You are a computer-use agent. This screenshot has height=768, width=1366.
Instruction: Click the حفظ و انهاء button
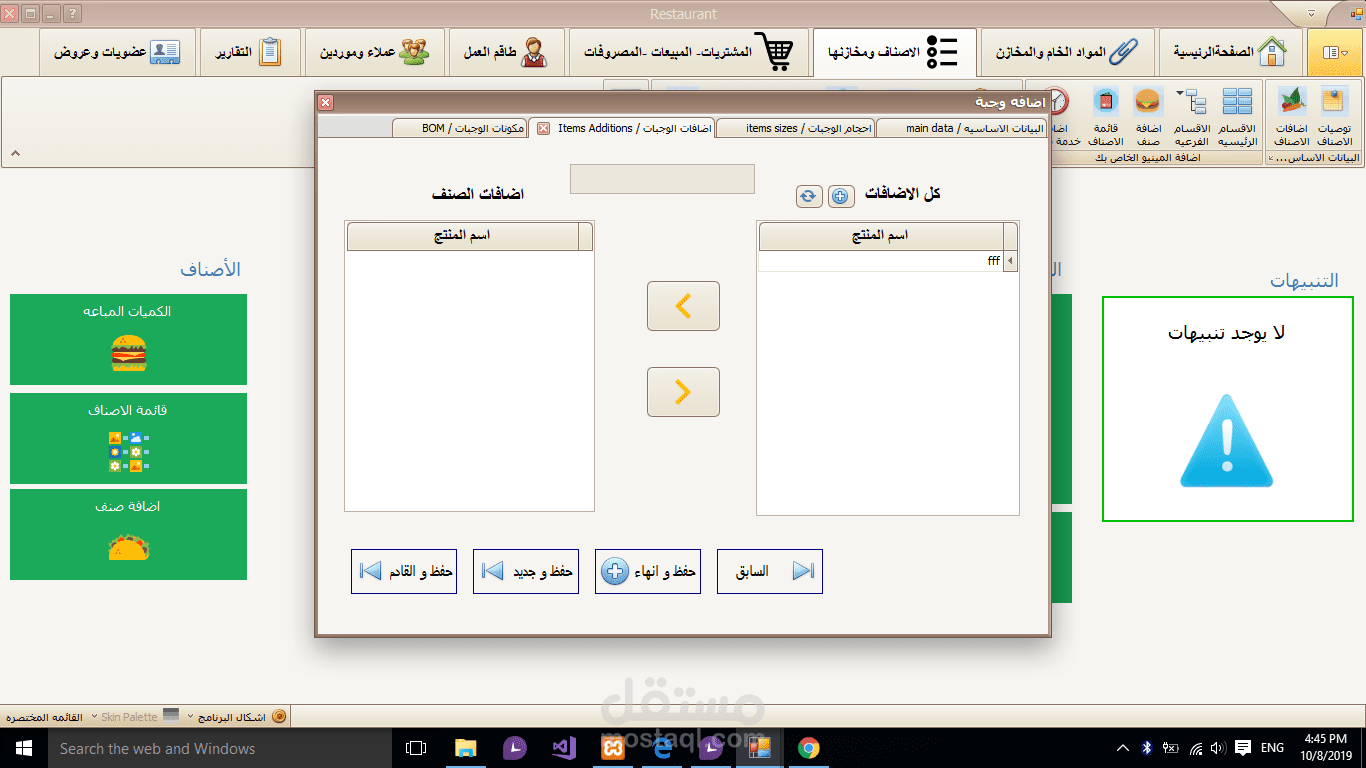[648, 572]
